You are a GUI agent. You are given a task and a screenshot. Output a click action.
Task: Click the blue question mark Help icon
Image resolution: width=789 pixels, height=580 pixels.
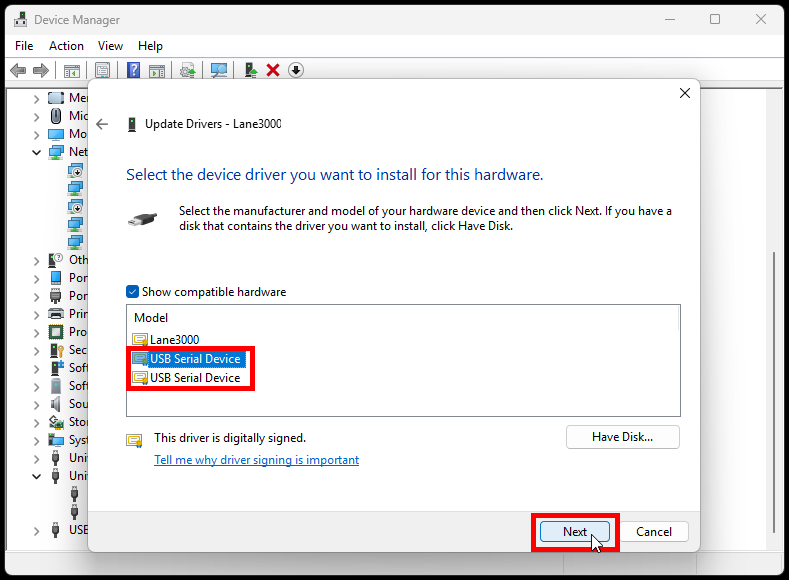coord(133,70)
